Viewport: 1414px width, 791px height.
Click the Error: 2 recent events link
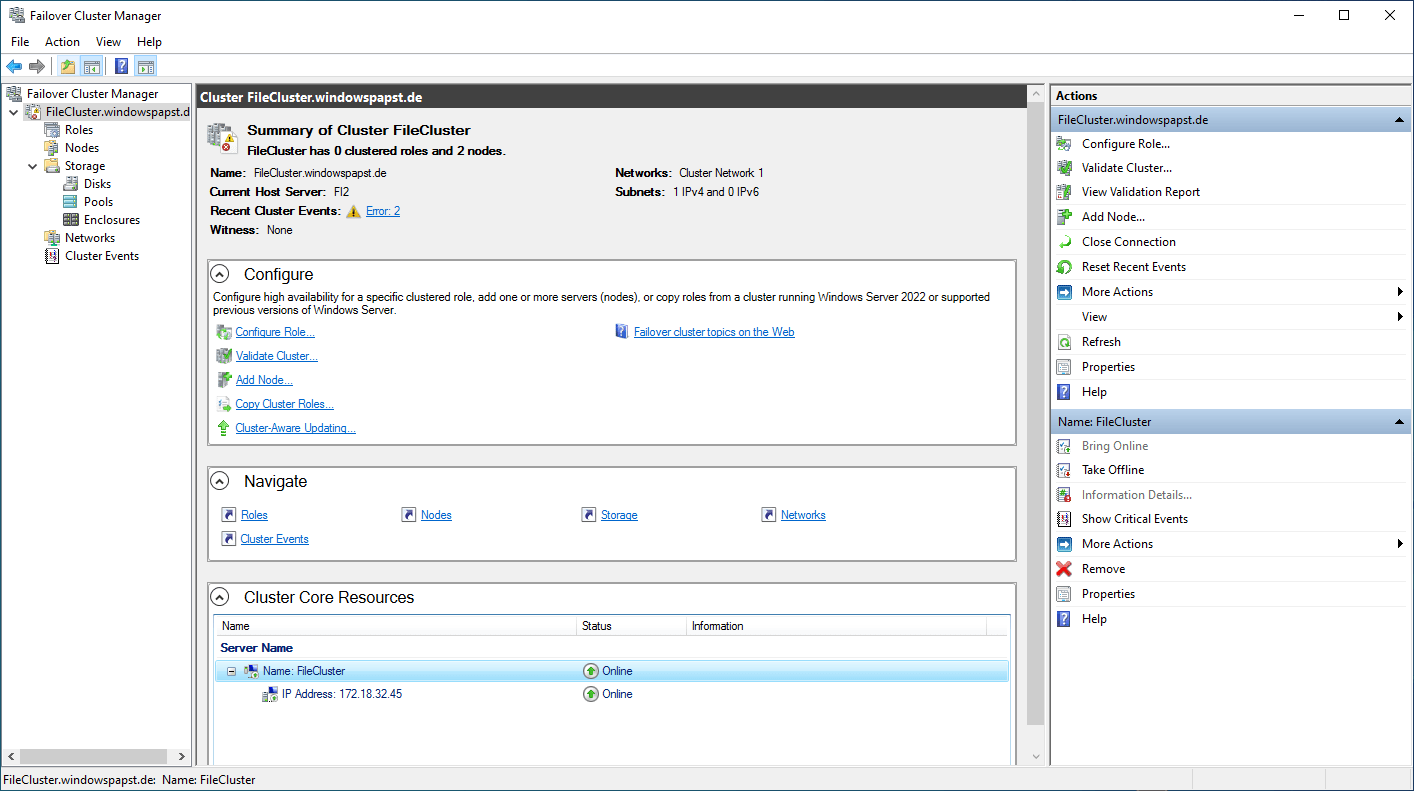(x=382, y=211)
